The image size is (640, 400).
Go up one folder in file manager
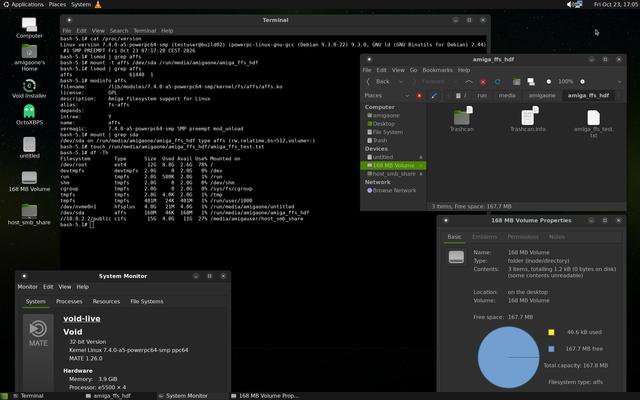[x=469, y=82]
